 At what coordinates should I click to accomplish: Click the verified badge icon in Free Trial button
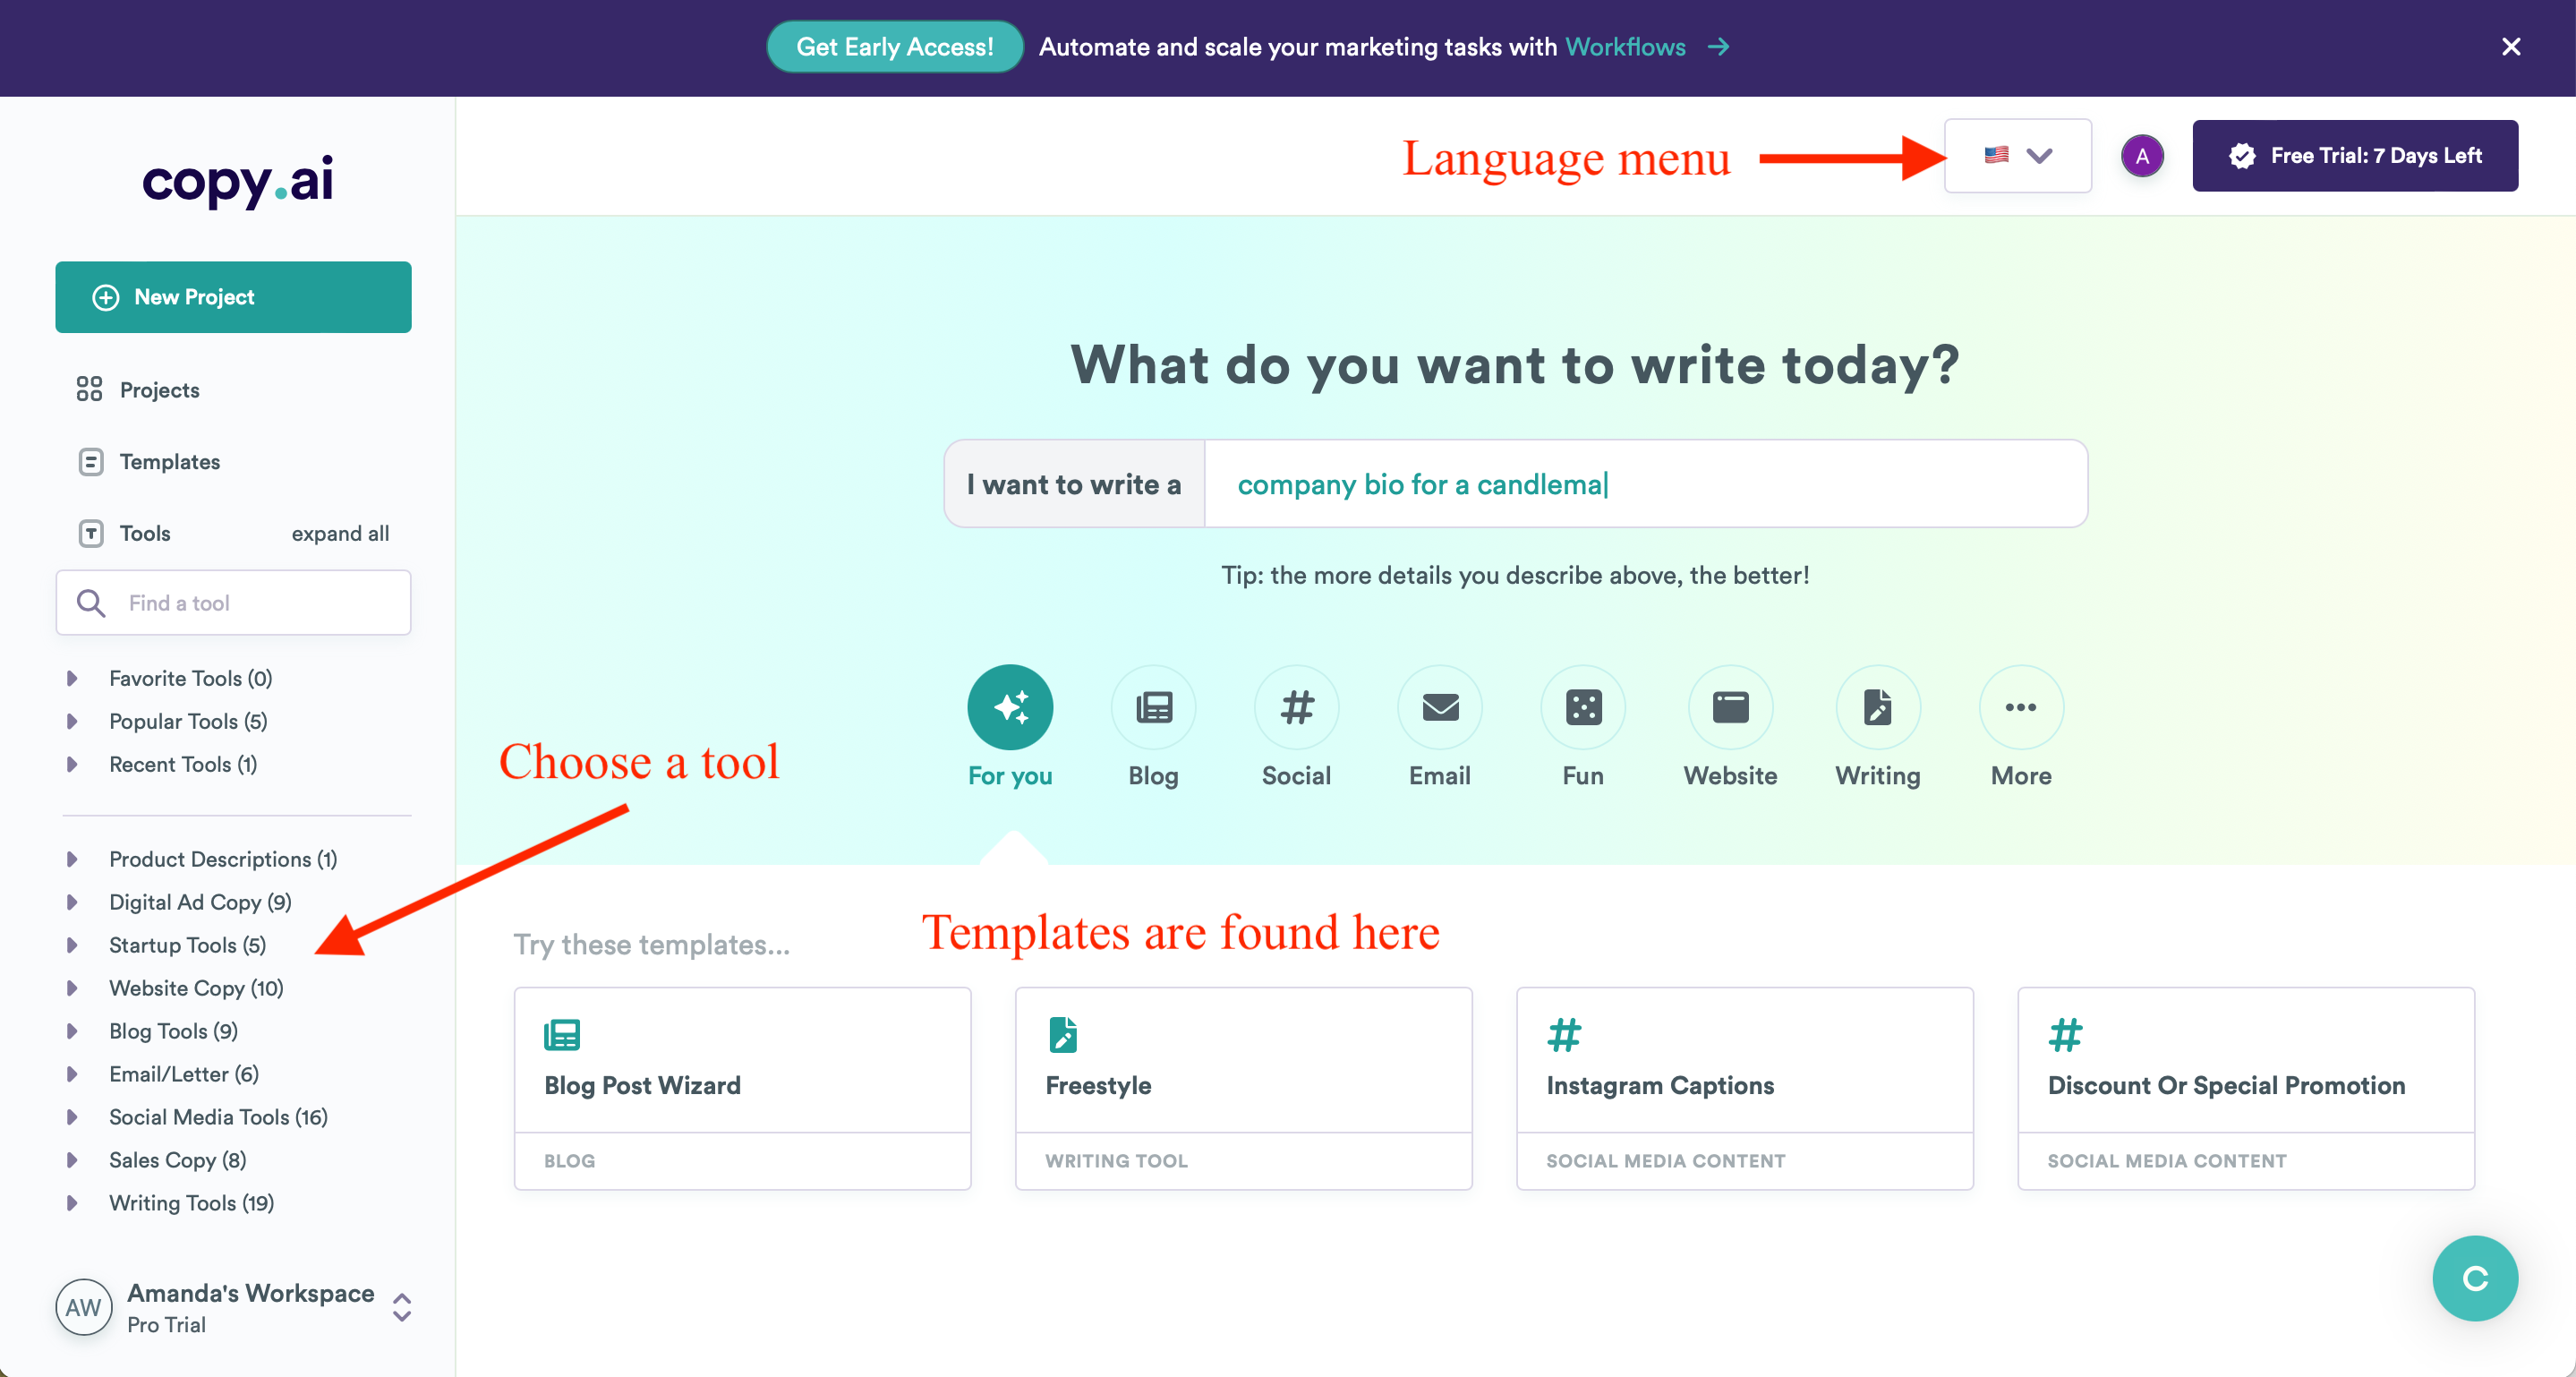pyautogui.click(x=2242, y=156)
